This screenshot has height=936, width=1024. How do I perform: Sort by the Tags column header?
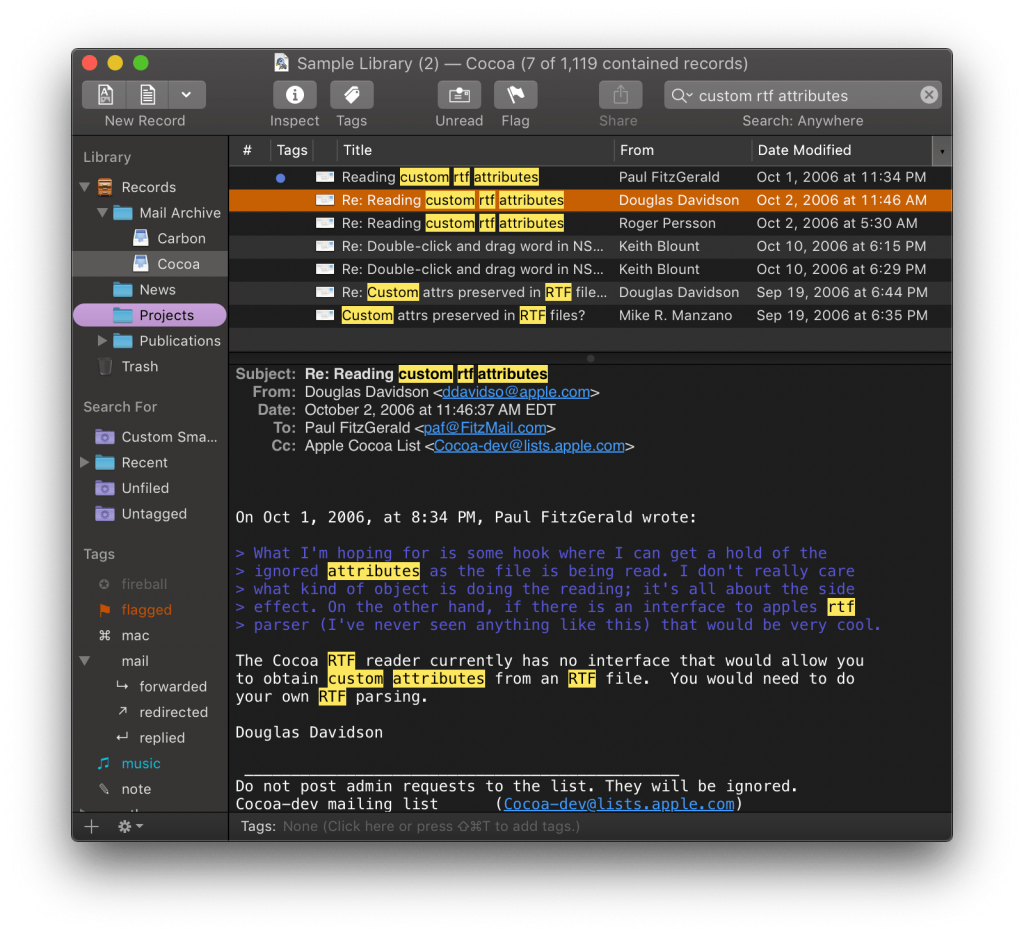(292, 150)
